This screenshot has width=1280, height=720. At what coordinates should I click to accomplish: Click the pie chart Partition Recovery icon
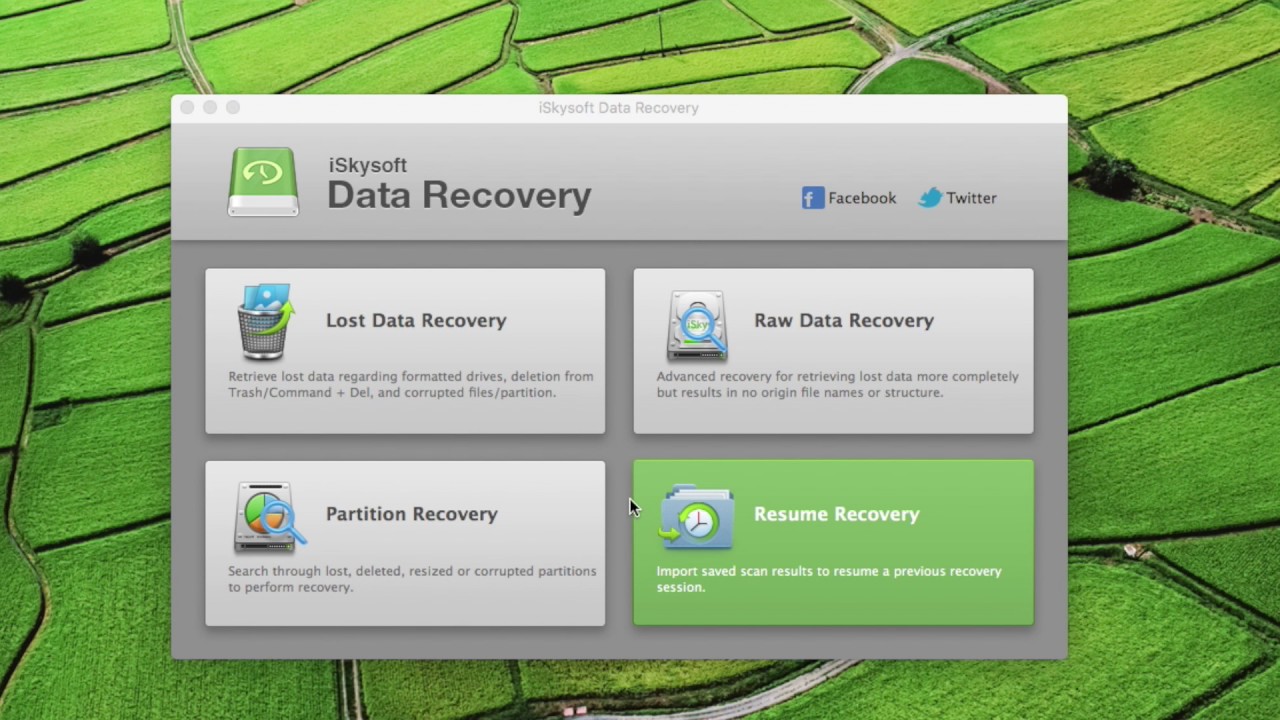coord(269,517)
